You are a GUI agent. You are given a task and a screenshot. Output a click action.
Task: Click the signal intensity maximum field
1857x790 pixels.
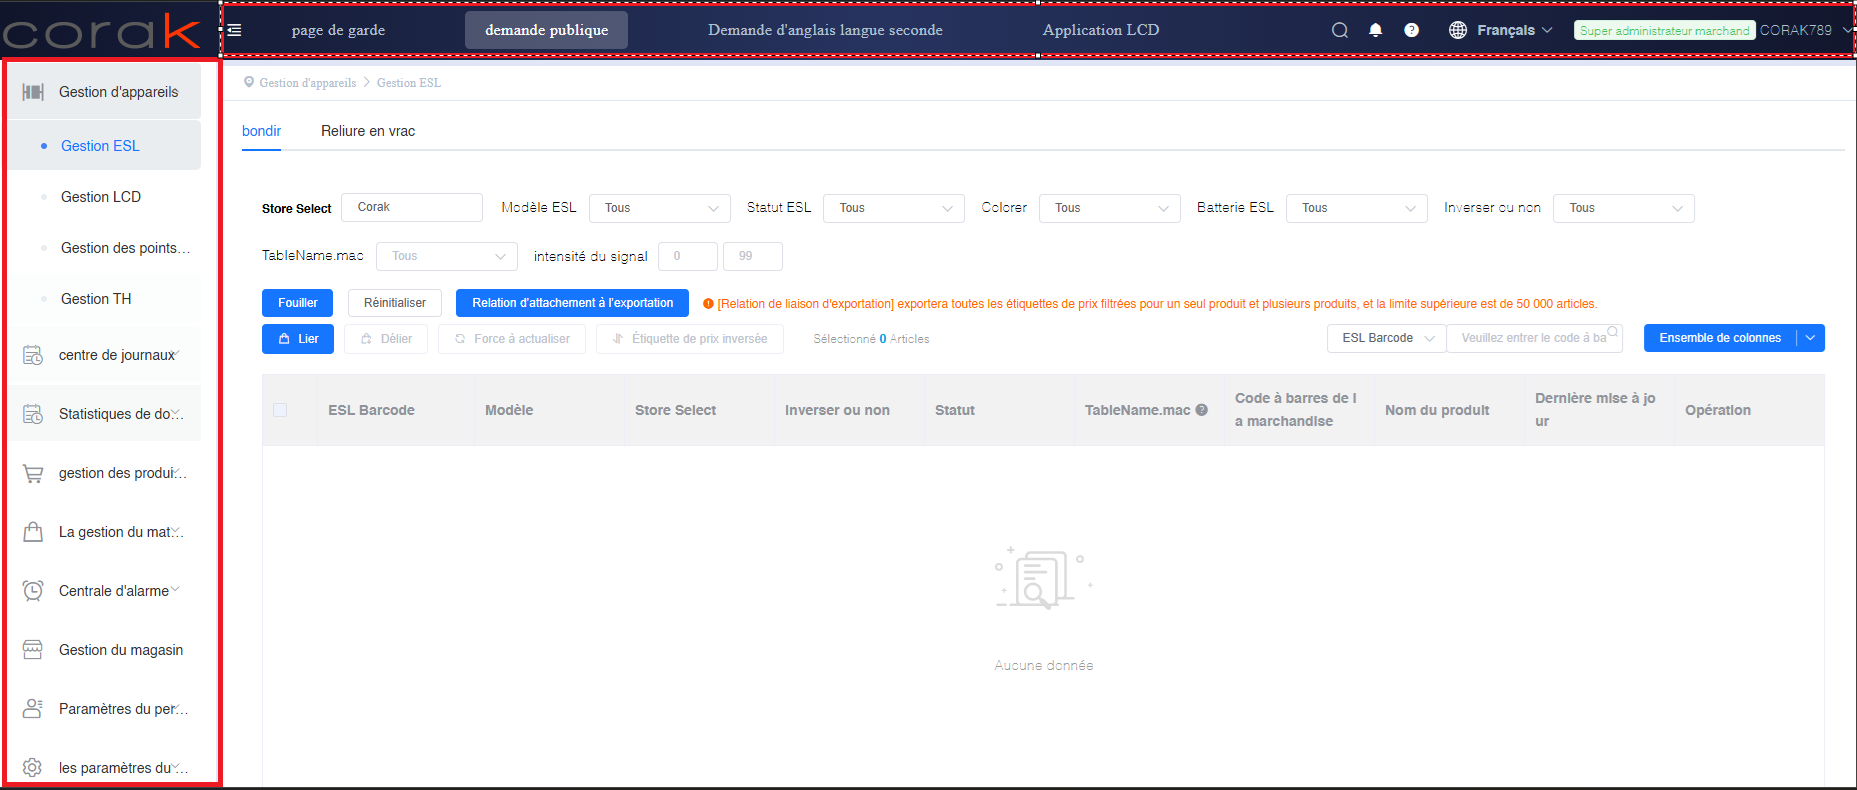pos(753,256)
